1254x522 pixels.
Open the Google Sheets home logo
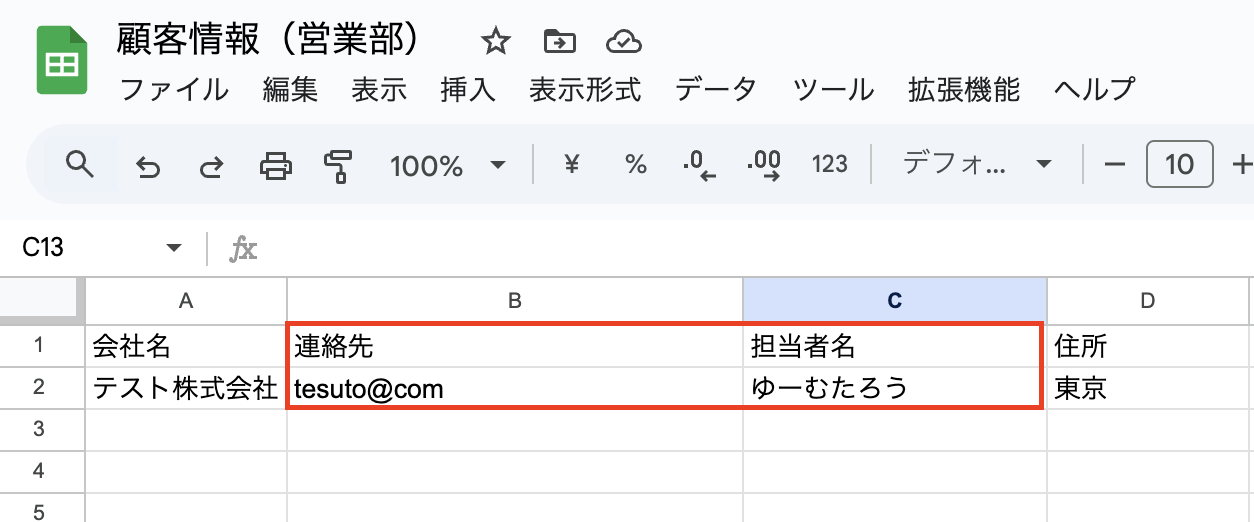click(x=62, y=62)
